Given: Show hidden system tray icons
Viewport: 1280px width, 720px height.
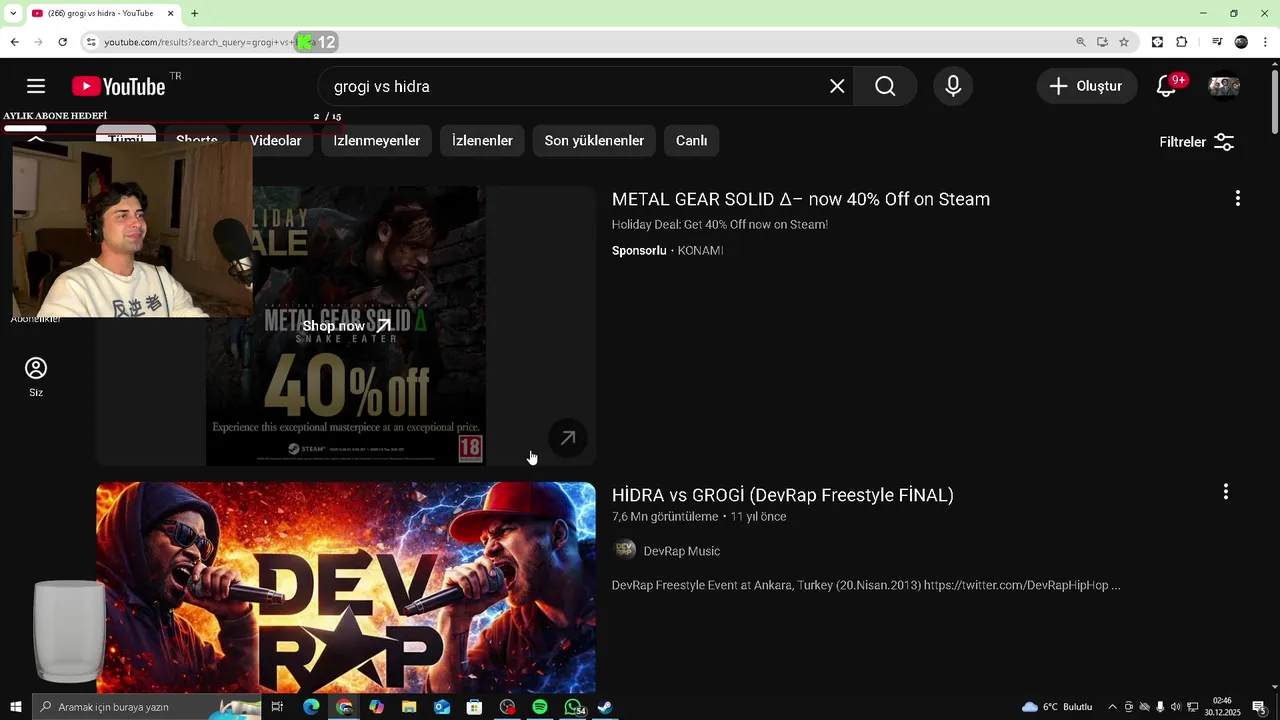Looking at the screenshot, I should pyautogui.click(x=1112, y=707).
